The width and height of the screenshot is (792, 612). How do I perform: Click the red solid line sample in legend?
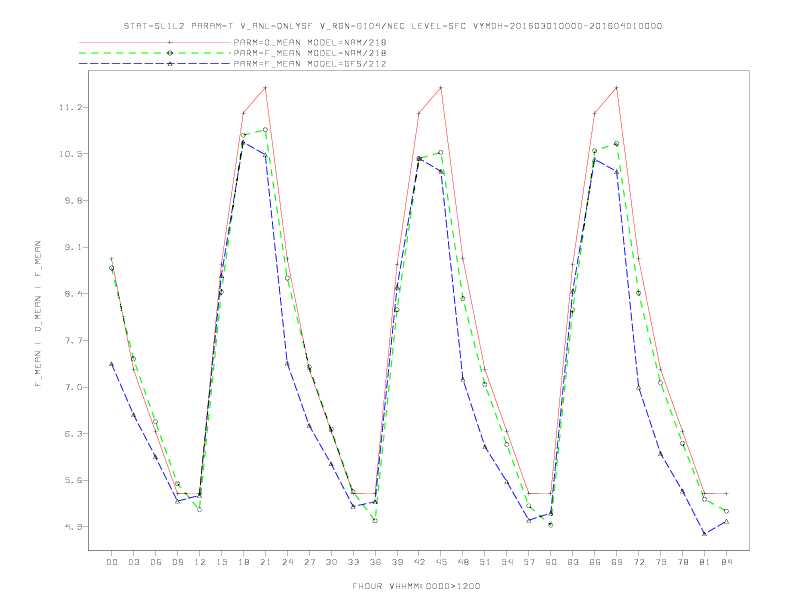pos(155,42)
